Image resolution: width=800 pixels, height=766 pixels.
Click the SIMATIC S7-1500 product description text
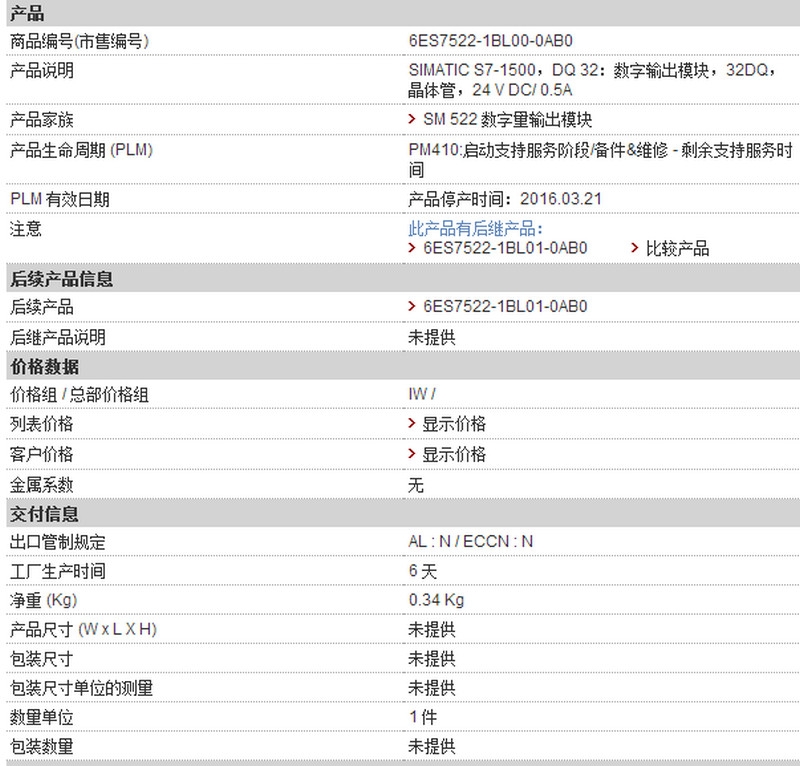coord(592,80)
